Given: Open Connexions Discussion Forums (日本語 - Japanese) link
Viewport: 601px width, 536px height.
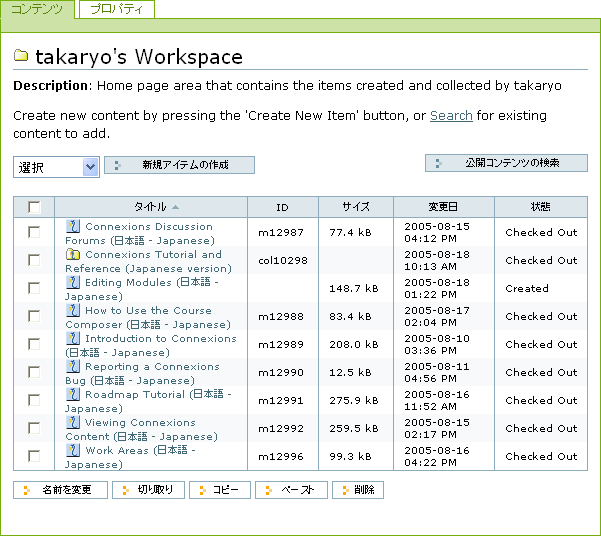Looking at the screenshot, I should (140, 233).
